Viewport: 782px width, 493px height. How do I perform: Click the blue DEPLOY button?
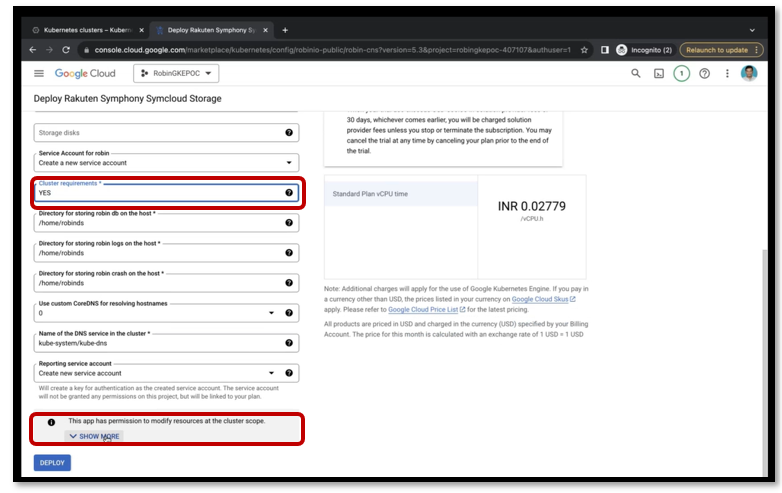click(x=52, y=463)
